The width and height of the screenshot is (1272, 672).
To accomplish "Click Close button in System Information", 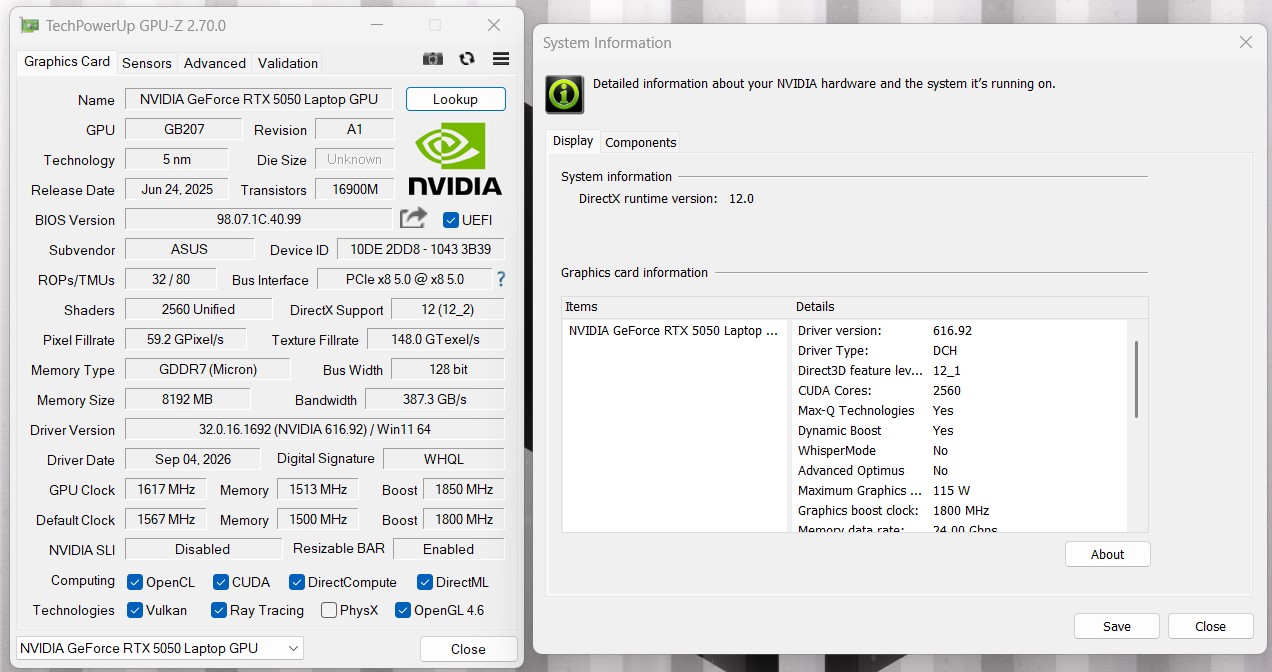I will 1210,626.
